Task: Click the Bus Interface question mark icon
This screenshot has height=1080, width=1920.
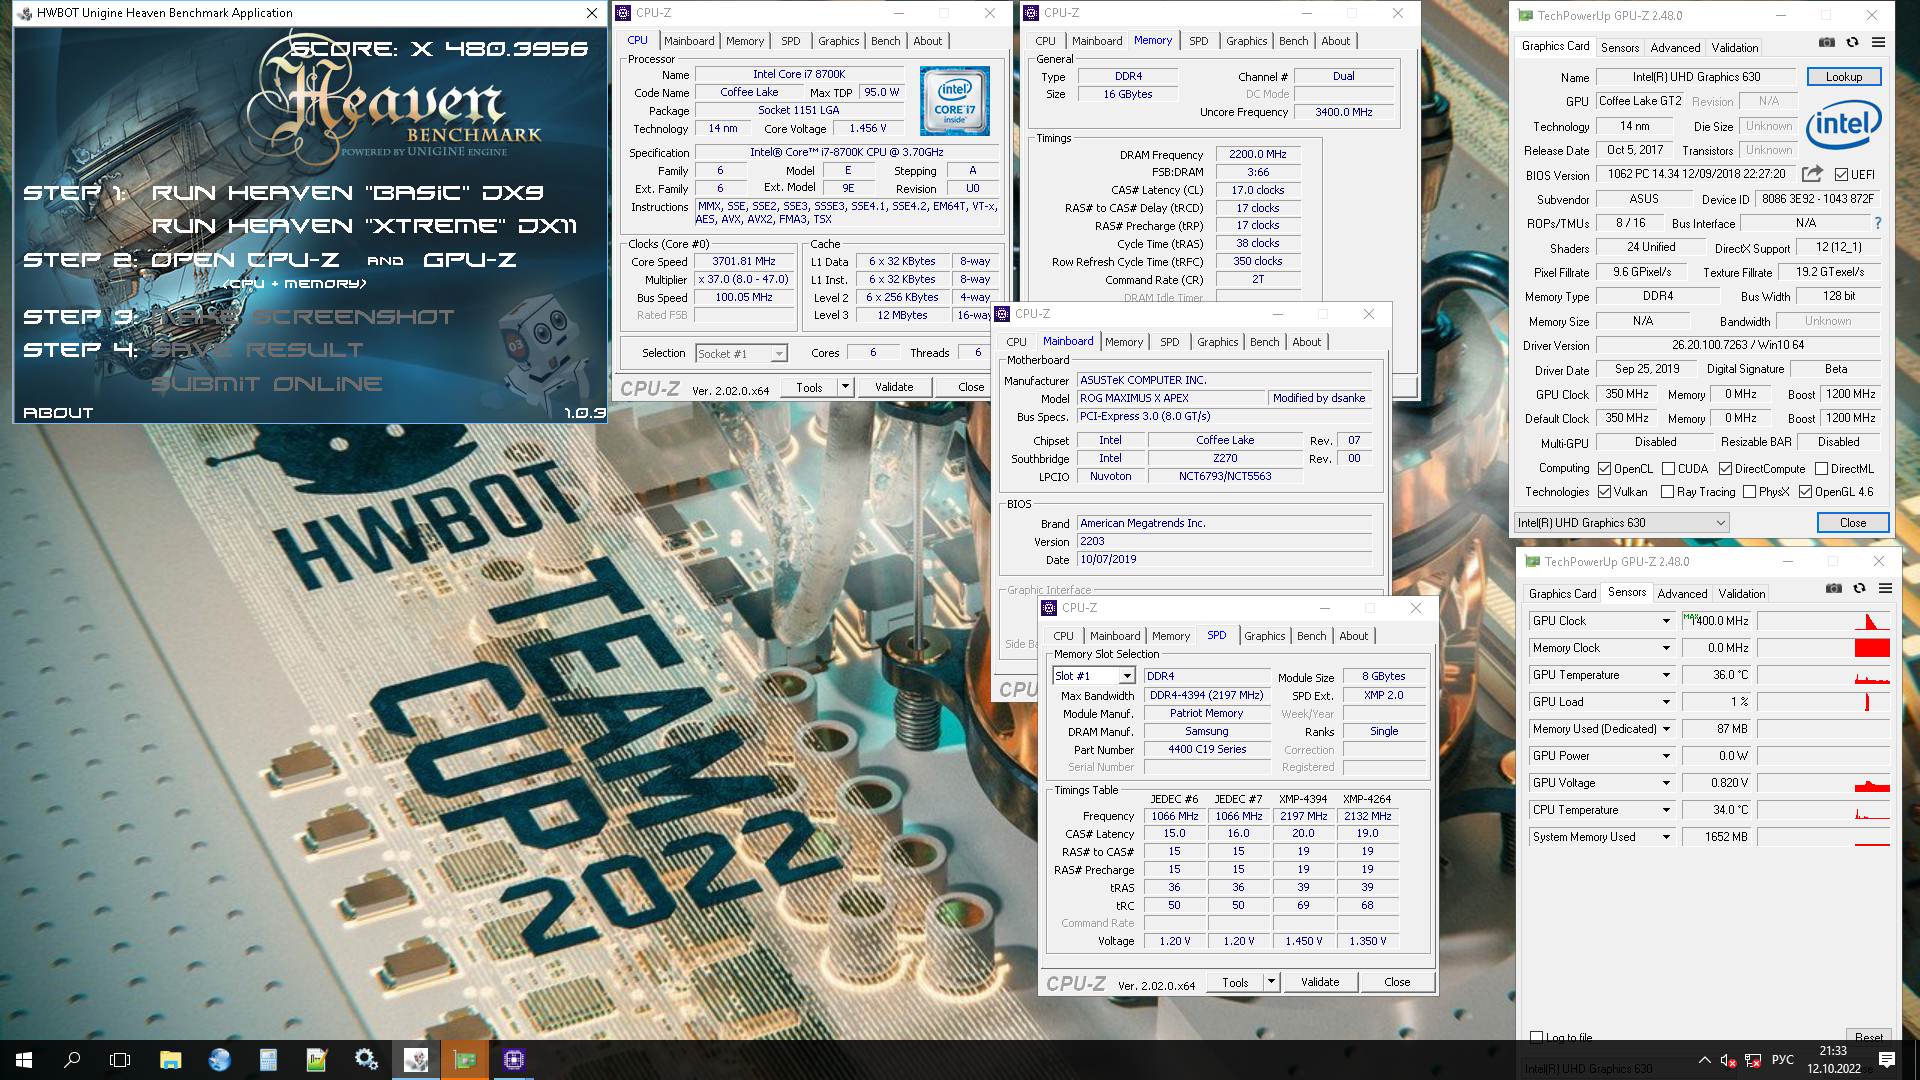Action: click(1877, 223)
